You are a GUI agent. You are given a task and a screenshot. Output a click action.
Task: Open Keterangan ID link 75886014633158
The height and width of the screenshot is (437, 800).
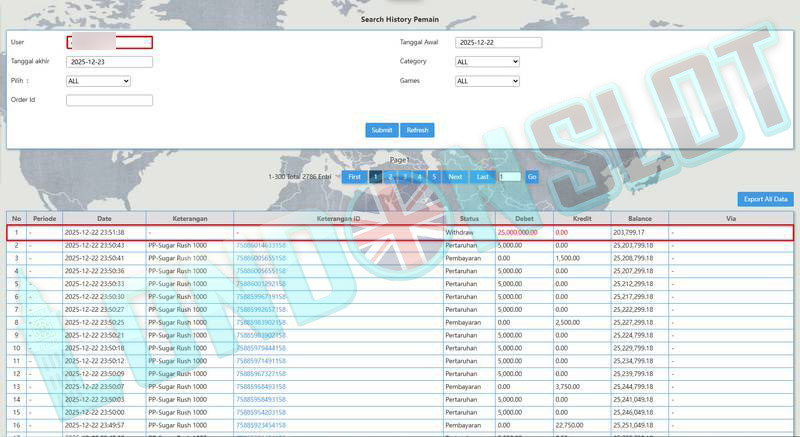(261, 245)
